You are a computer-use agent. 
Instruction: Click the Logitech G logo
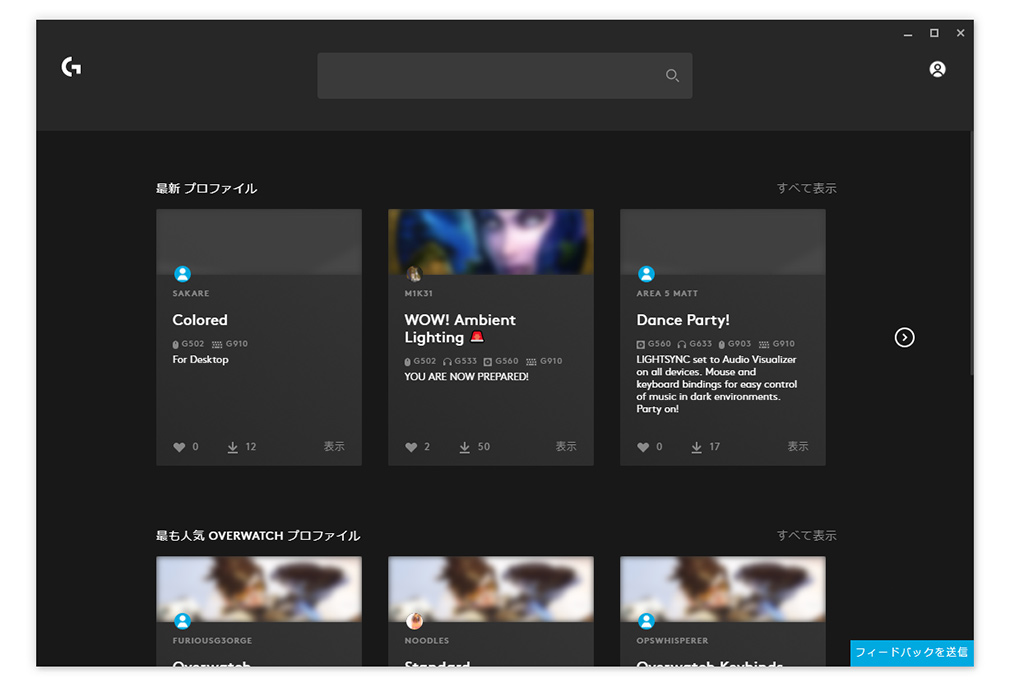click(71, 67)
